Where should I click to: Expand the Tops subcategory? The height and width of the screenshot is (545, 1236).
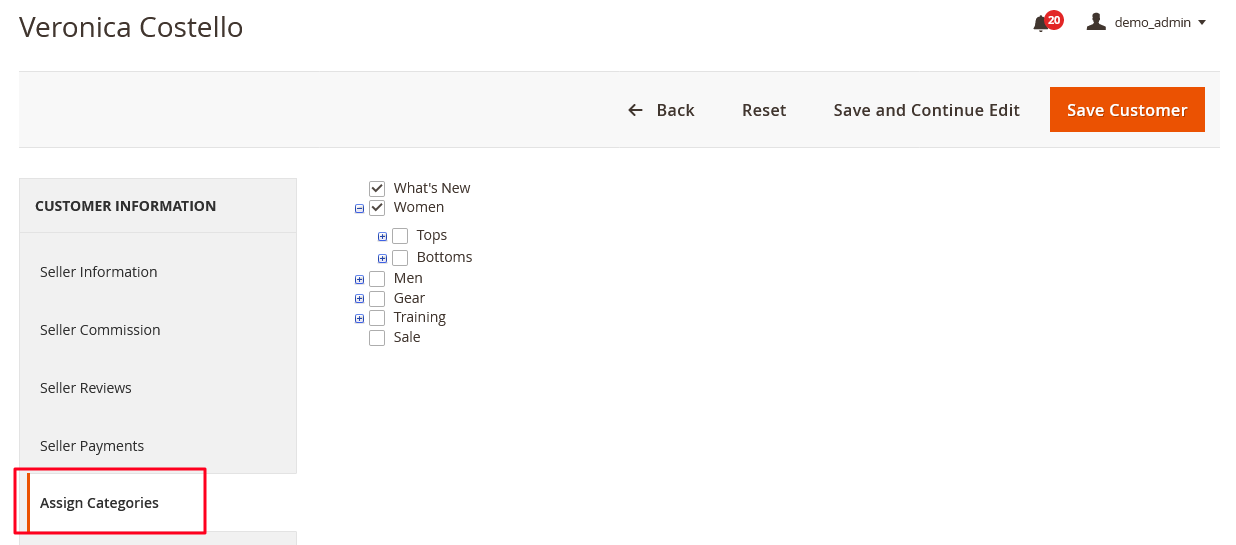[x=383, y=237]
